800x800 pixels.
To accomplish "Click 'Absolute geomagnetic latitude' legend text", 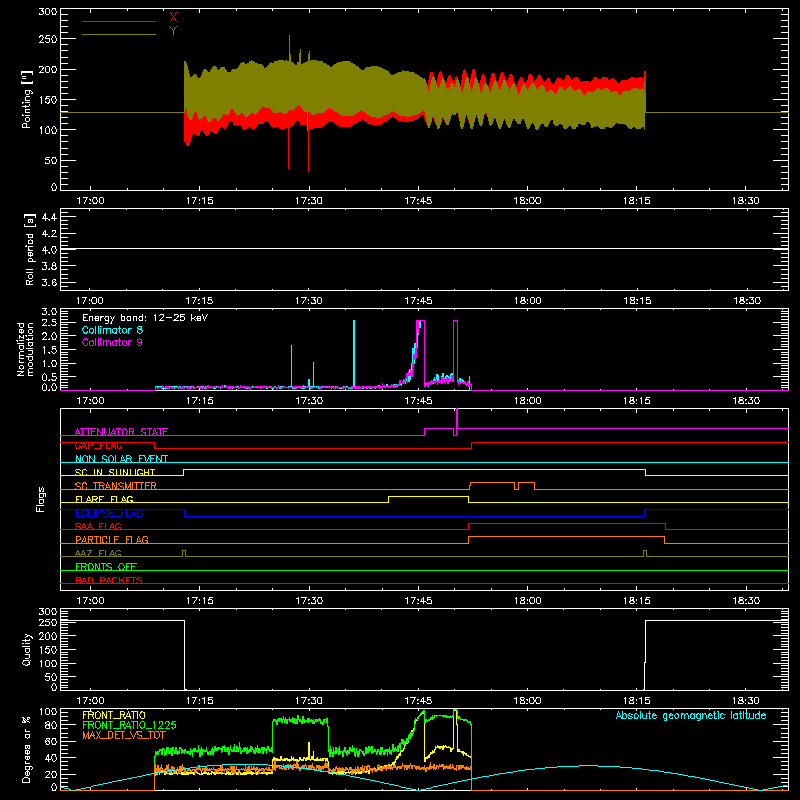I will tap(691, 715).
